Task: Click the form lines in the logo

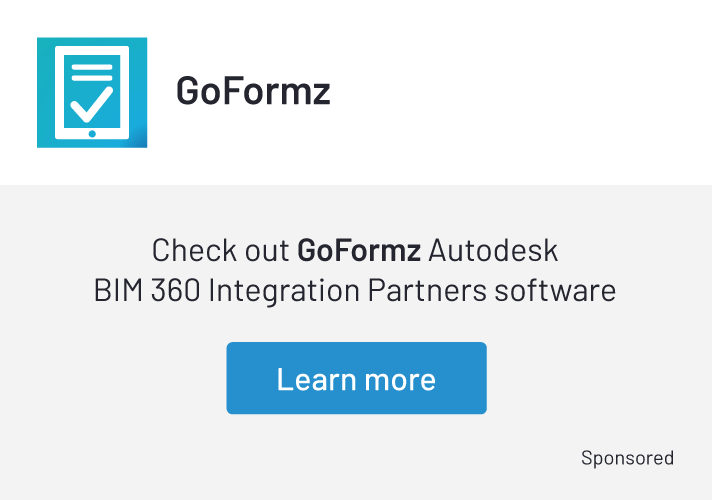Action: (x=91, y=72)
